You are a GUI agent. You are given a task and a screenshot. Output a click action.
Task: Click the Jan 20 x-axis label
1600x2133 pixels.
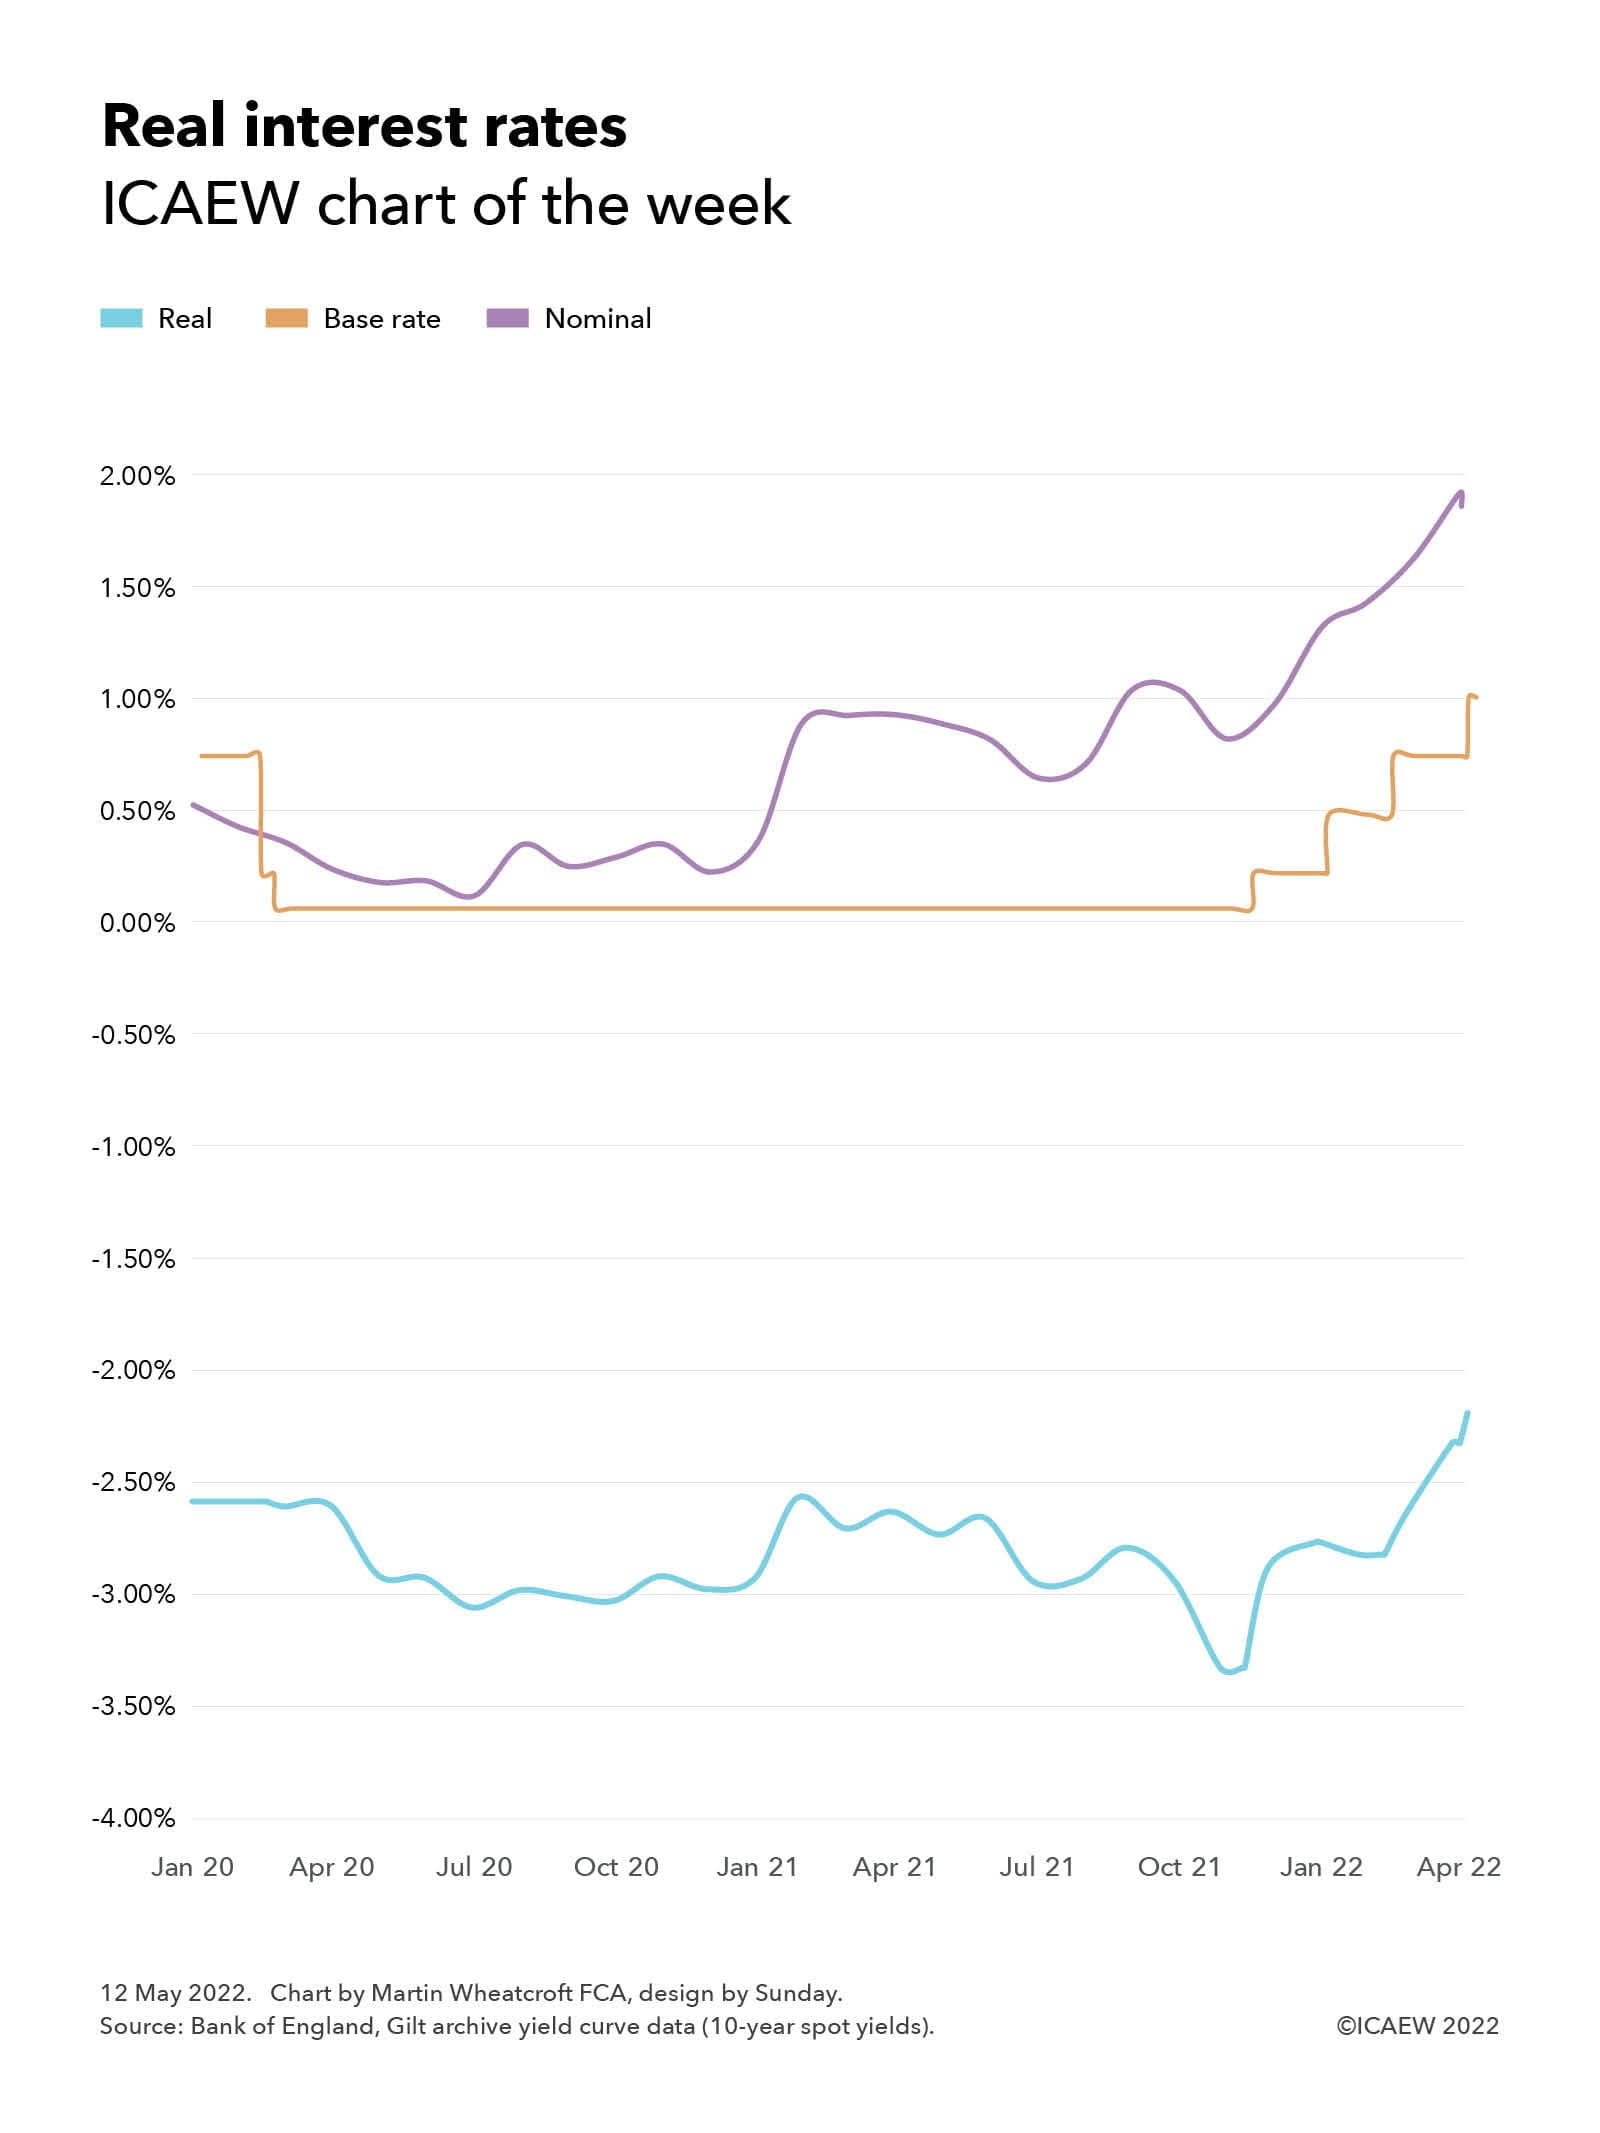(192, 1867)
